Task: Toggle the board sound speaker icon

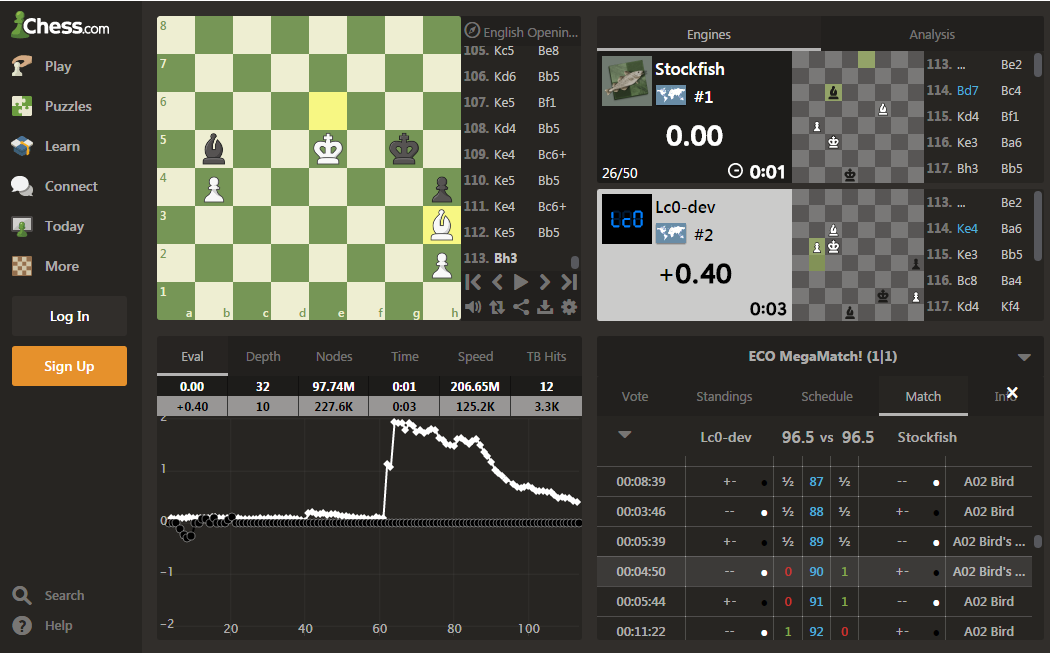Action: (473, 307)
